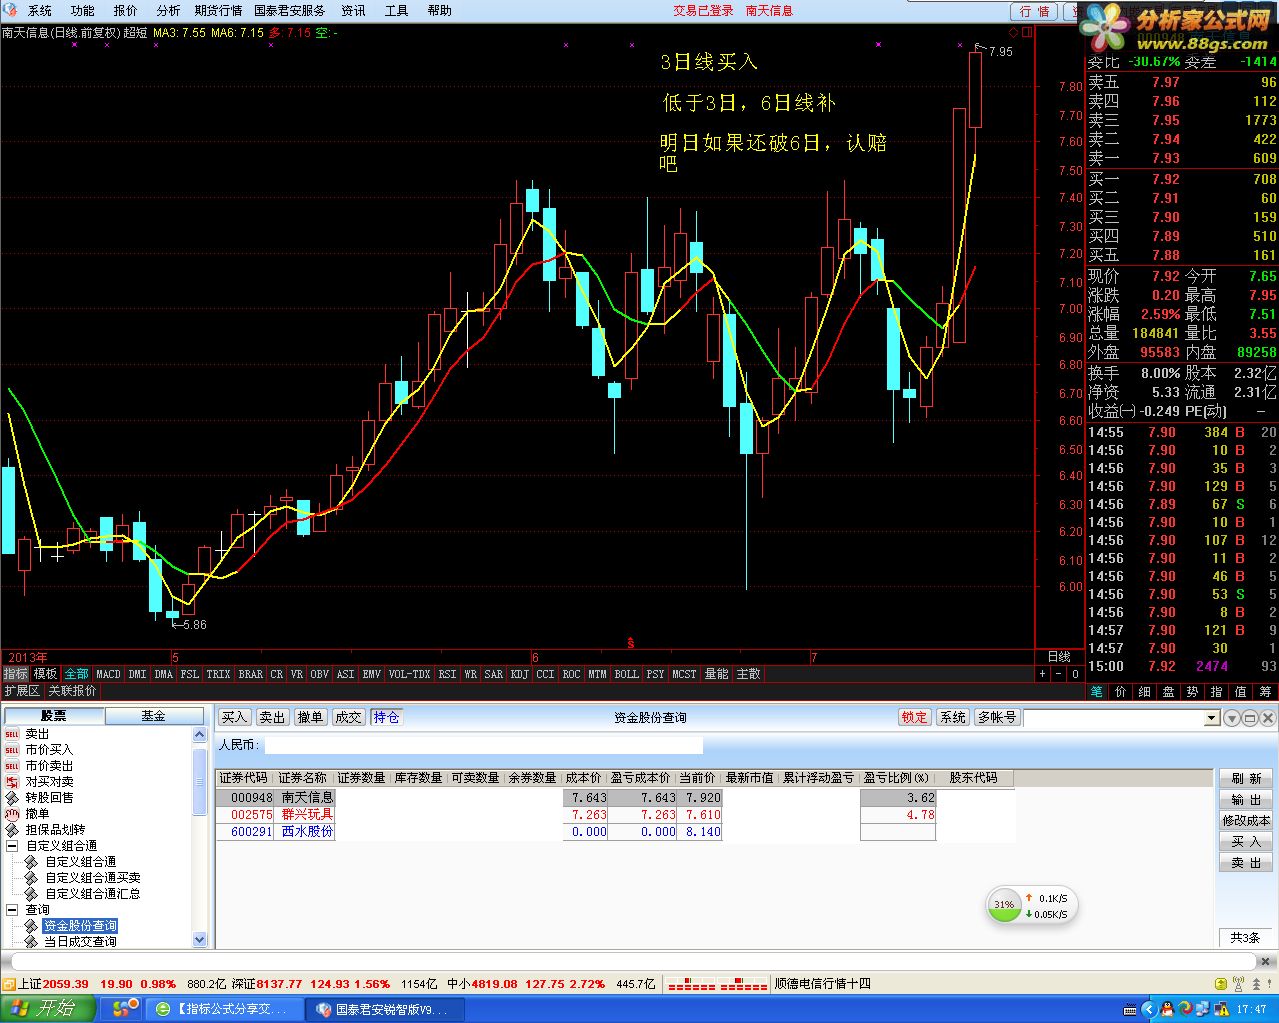Click the zoom-out minus icon under the chart
1279x1023 pixels.
(x=1059, y=674)
